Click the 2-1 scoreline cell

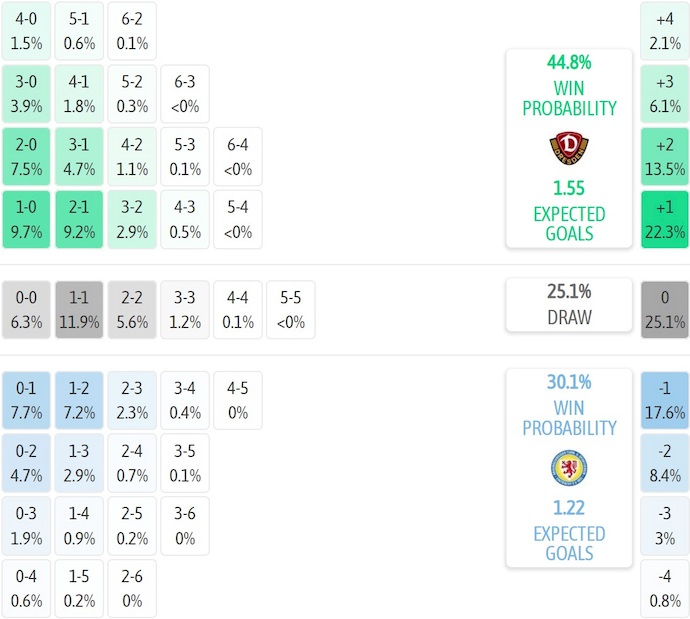(79, 220)
